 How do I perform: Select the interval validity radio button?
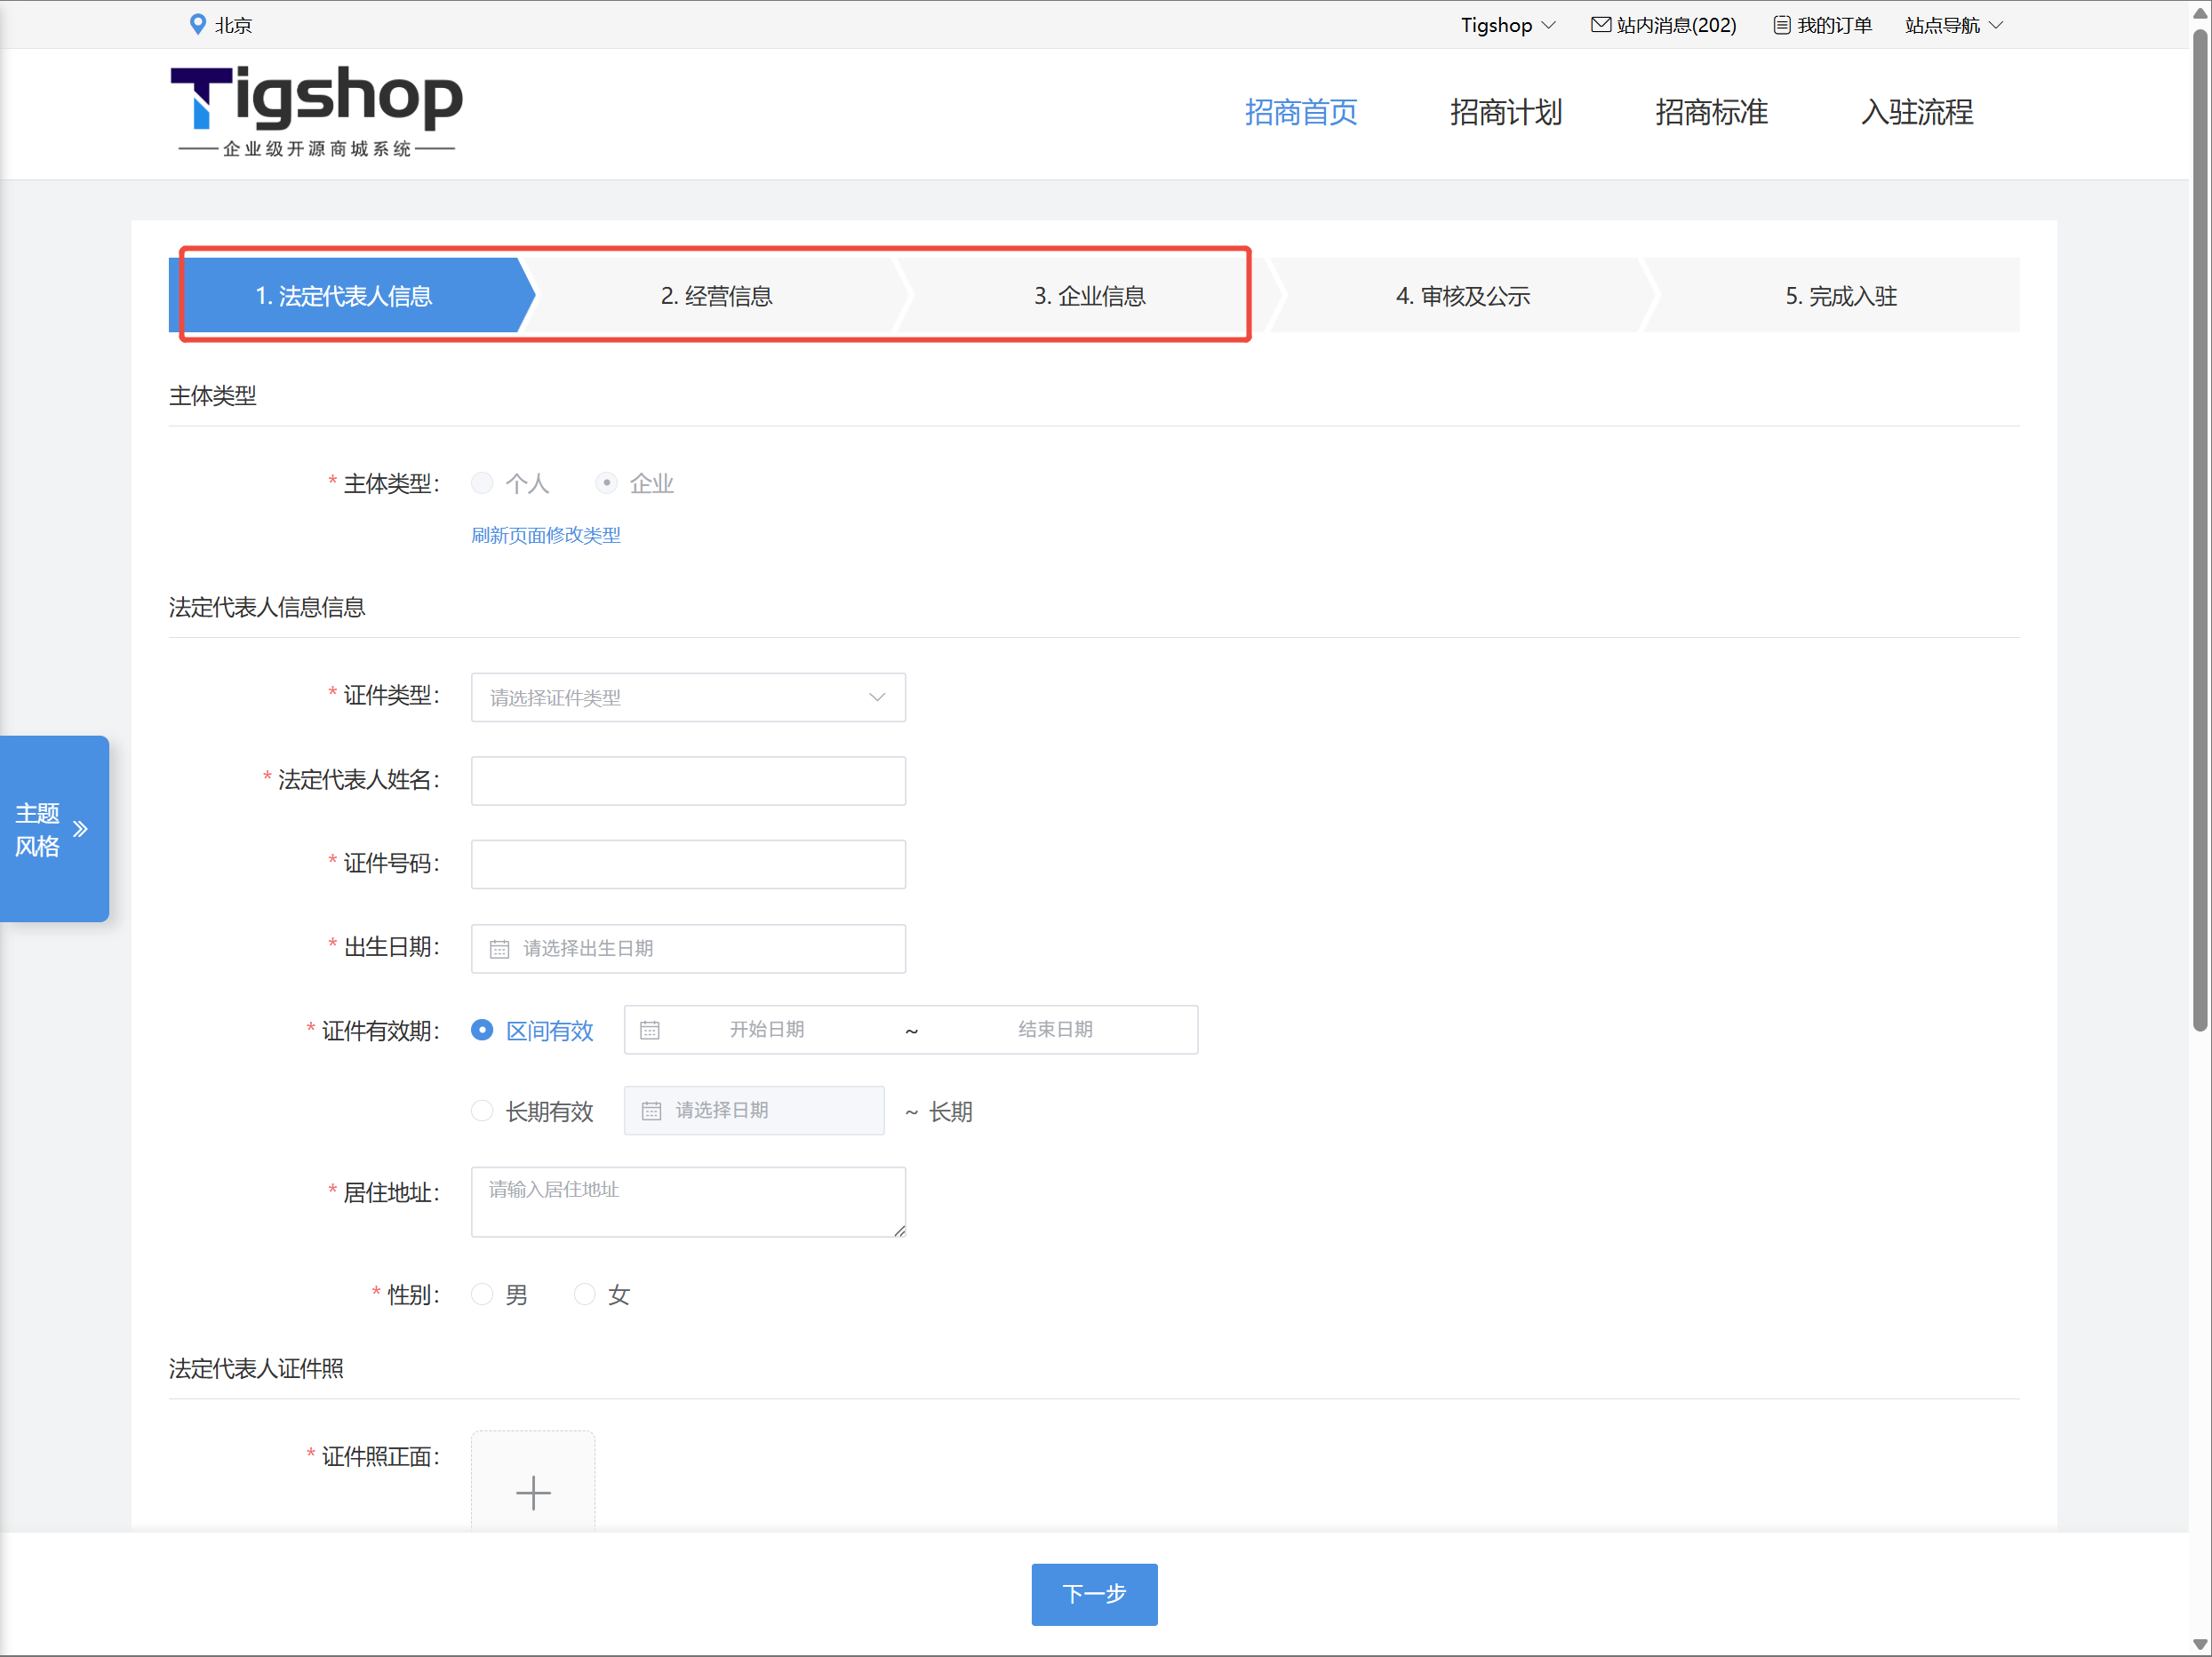click(482, 1030)
